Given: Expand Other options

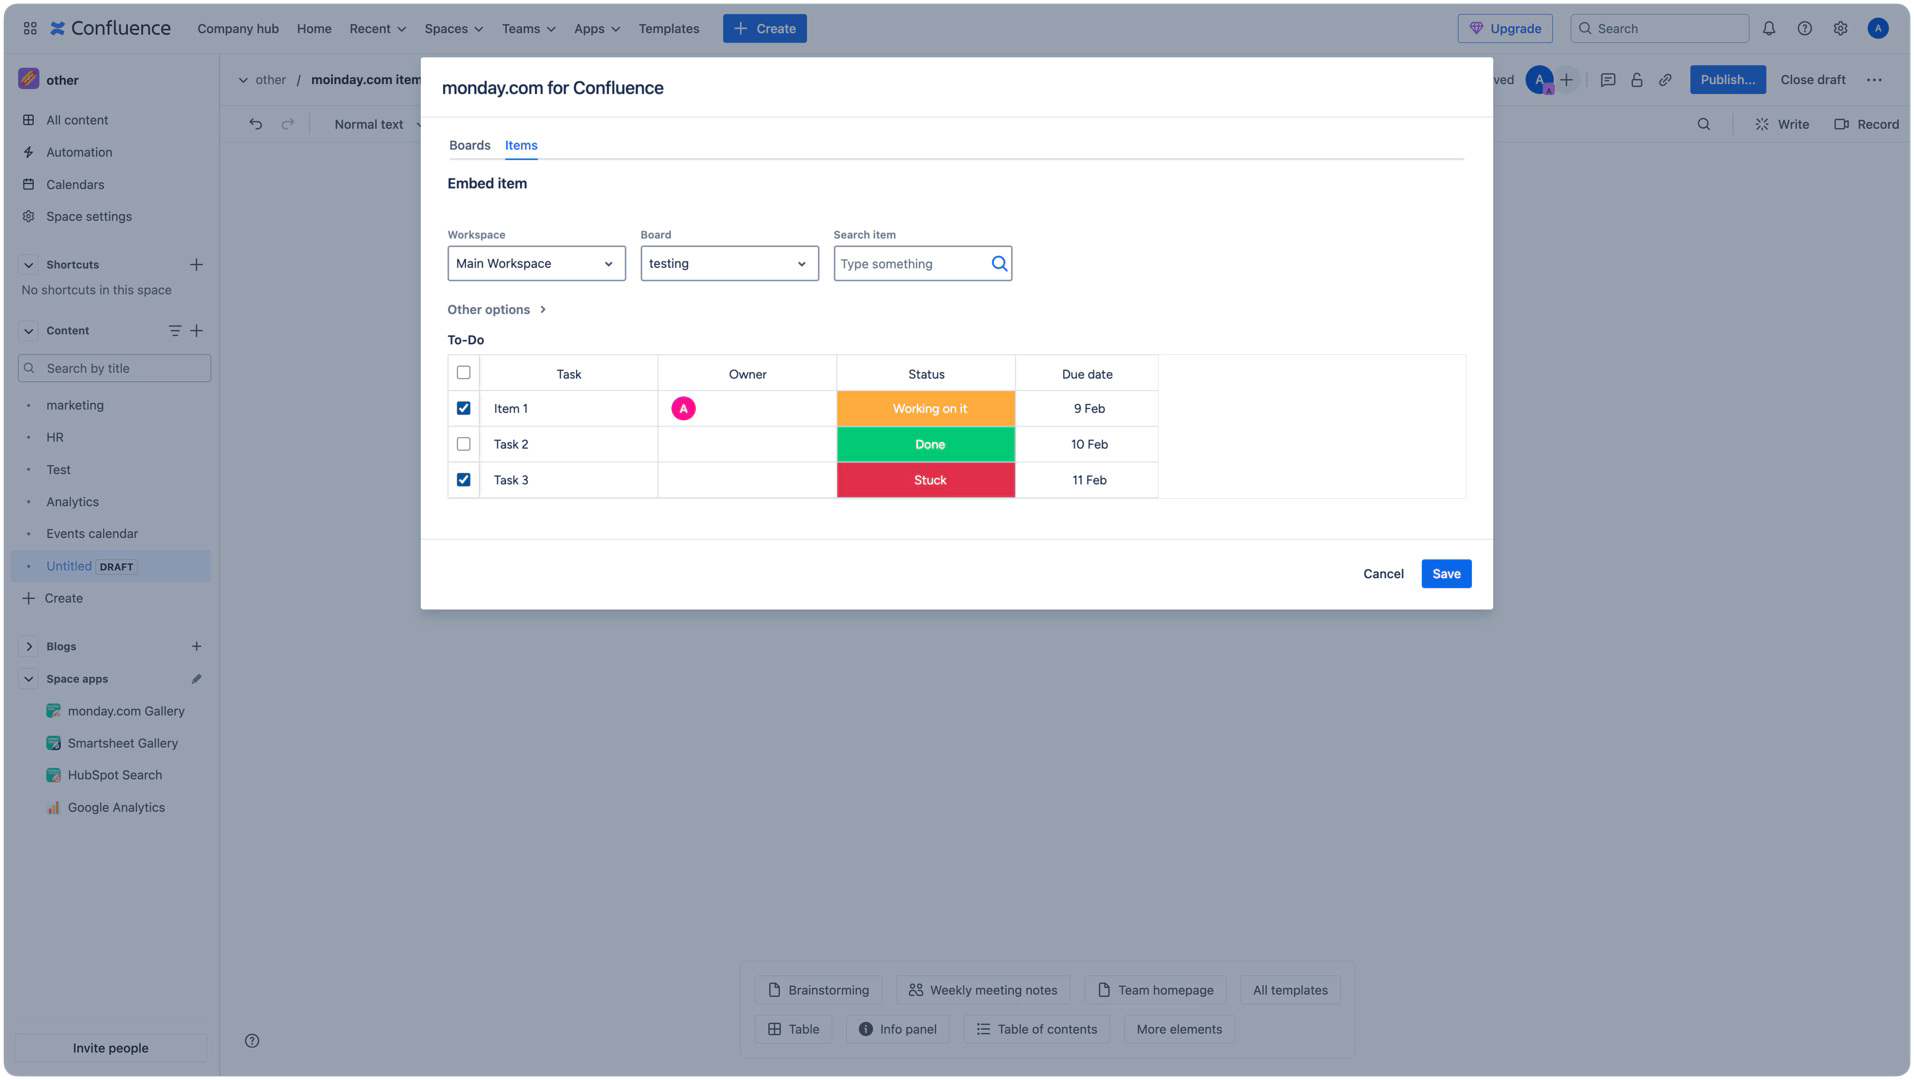Looking at the screenshot, I should [496, 310].
